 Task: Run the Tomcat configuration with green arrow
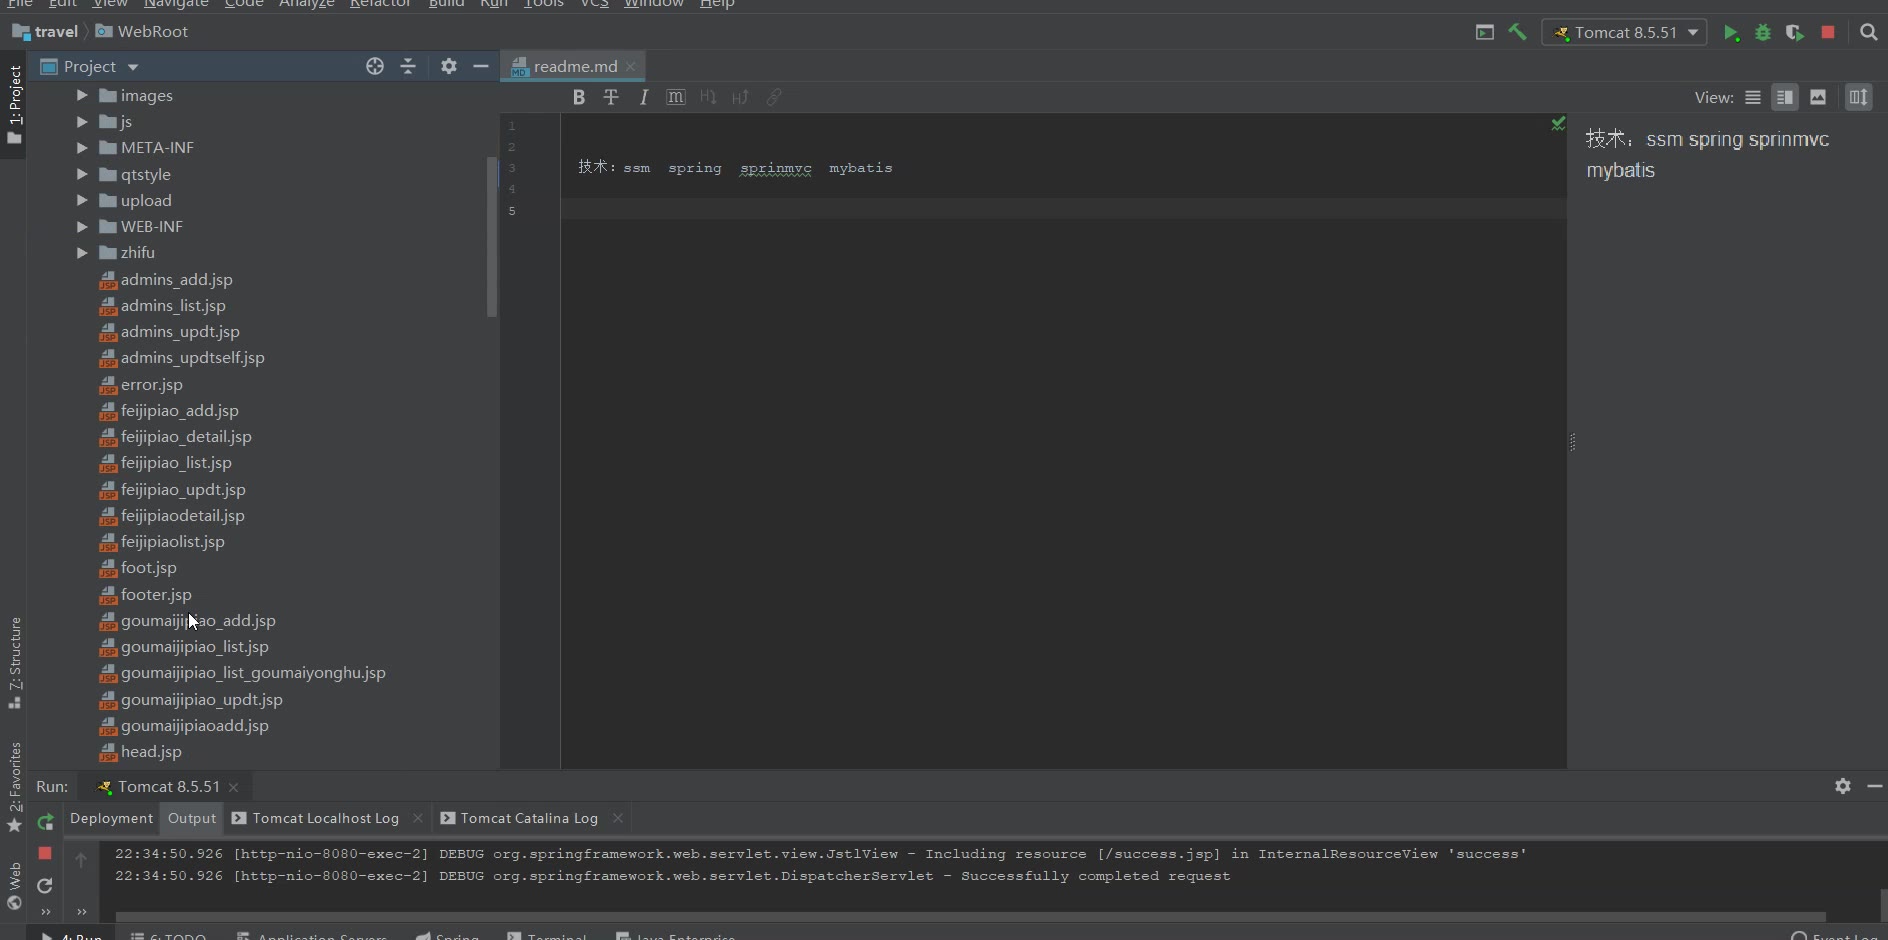click(1731, 33)
